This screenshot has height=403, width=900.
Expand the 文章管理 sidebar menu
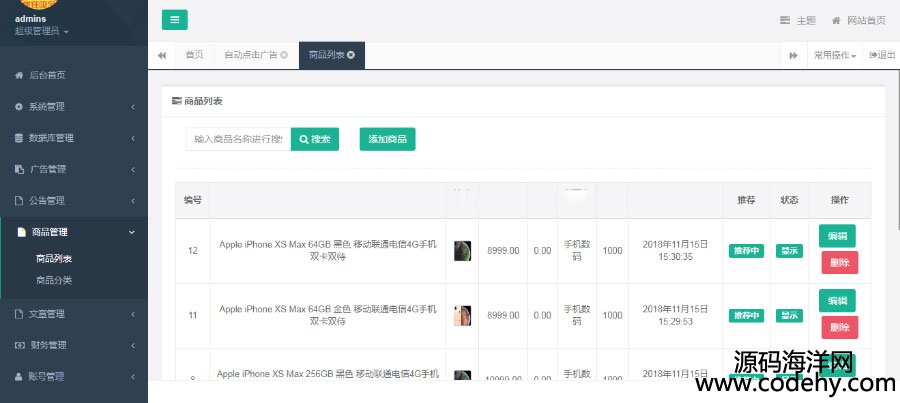tap(73, 314)
